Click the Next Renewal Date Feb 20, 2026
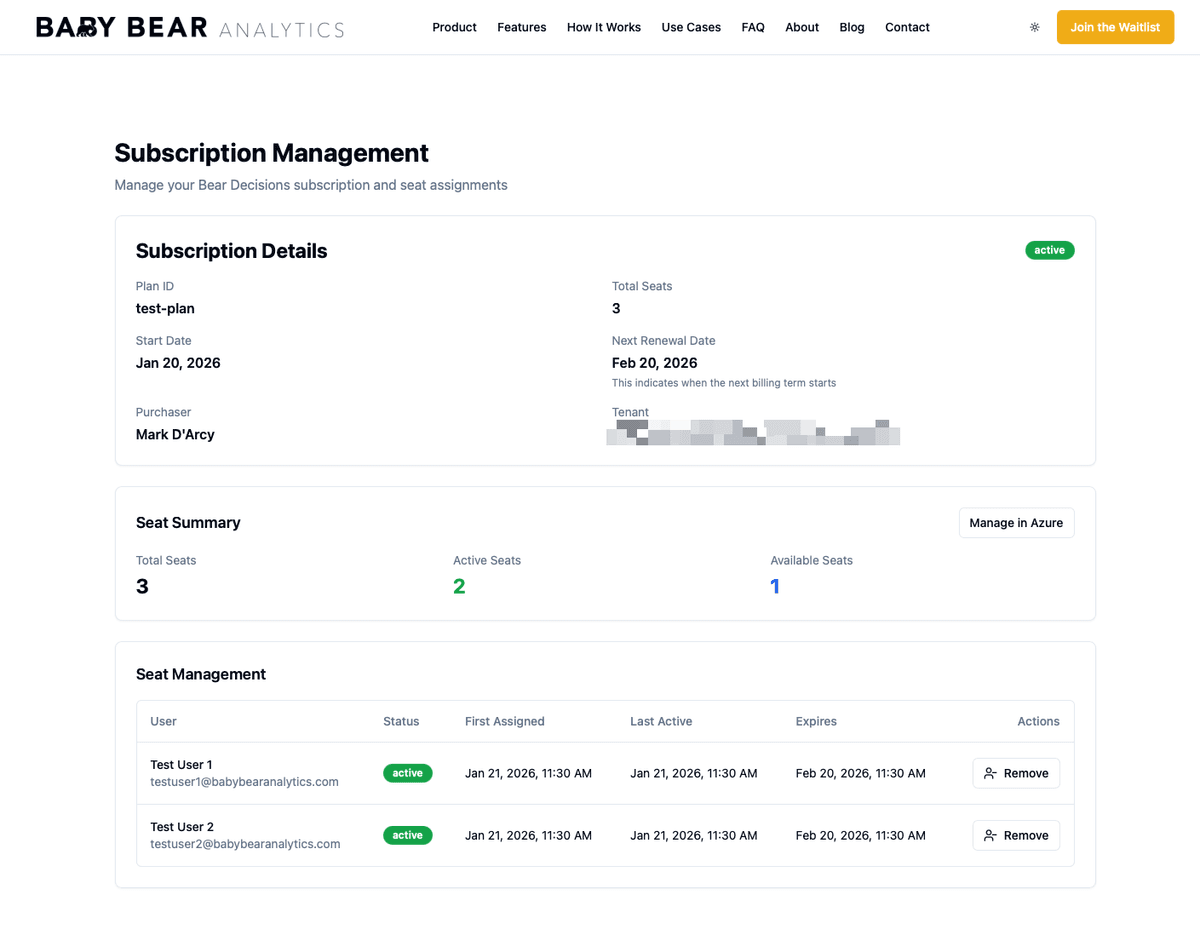 pyautogui.click(x=654, y=363)
